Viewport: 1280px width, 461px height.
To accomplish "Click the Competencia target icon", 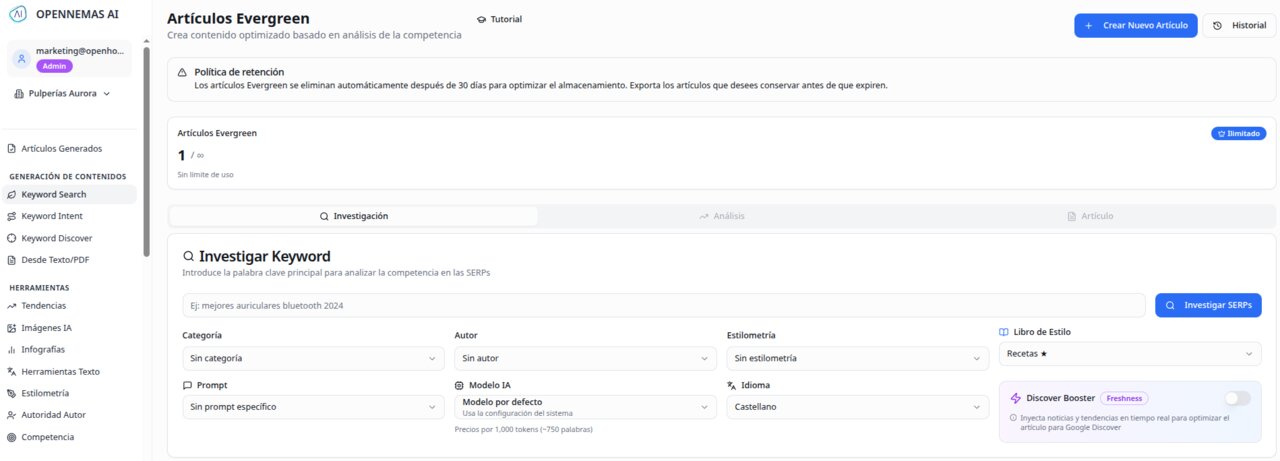I will [12, 437].
